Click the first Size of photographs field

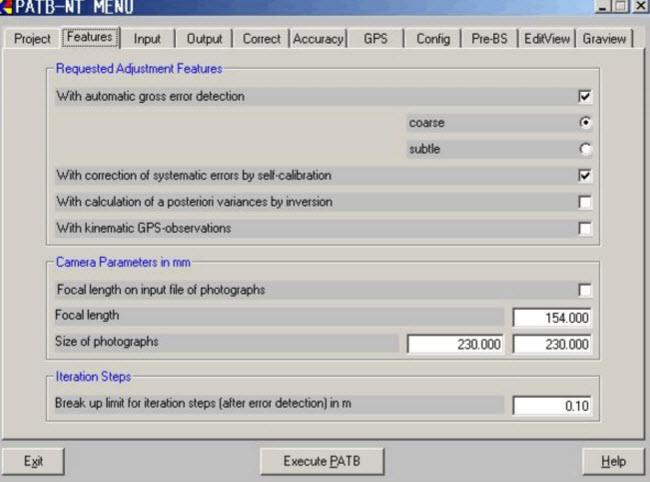coord(455,344)
